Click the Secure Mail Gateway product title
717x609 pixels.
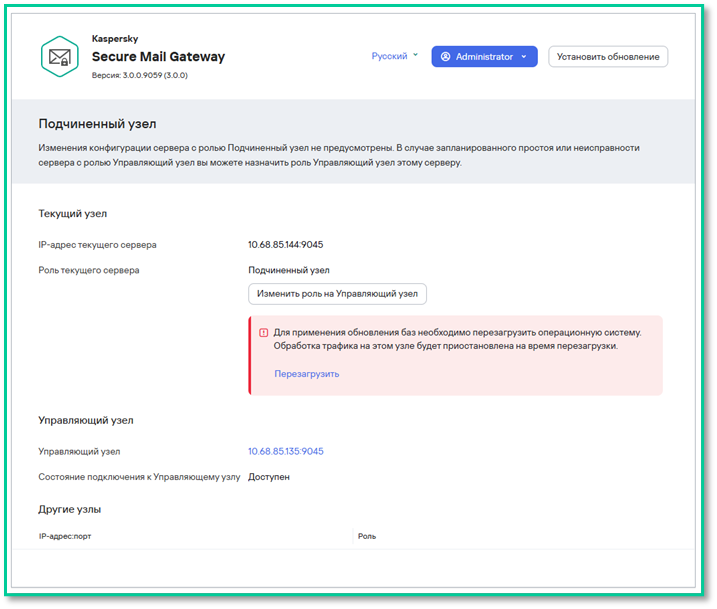(158, 57)
